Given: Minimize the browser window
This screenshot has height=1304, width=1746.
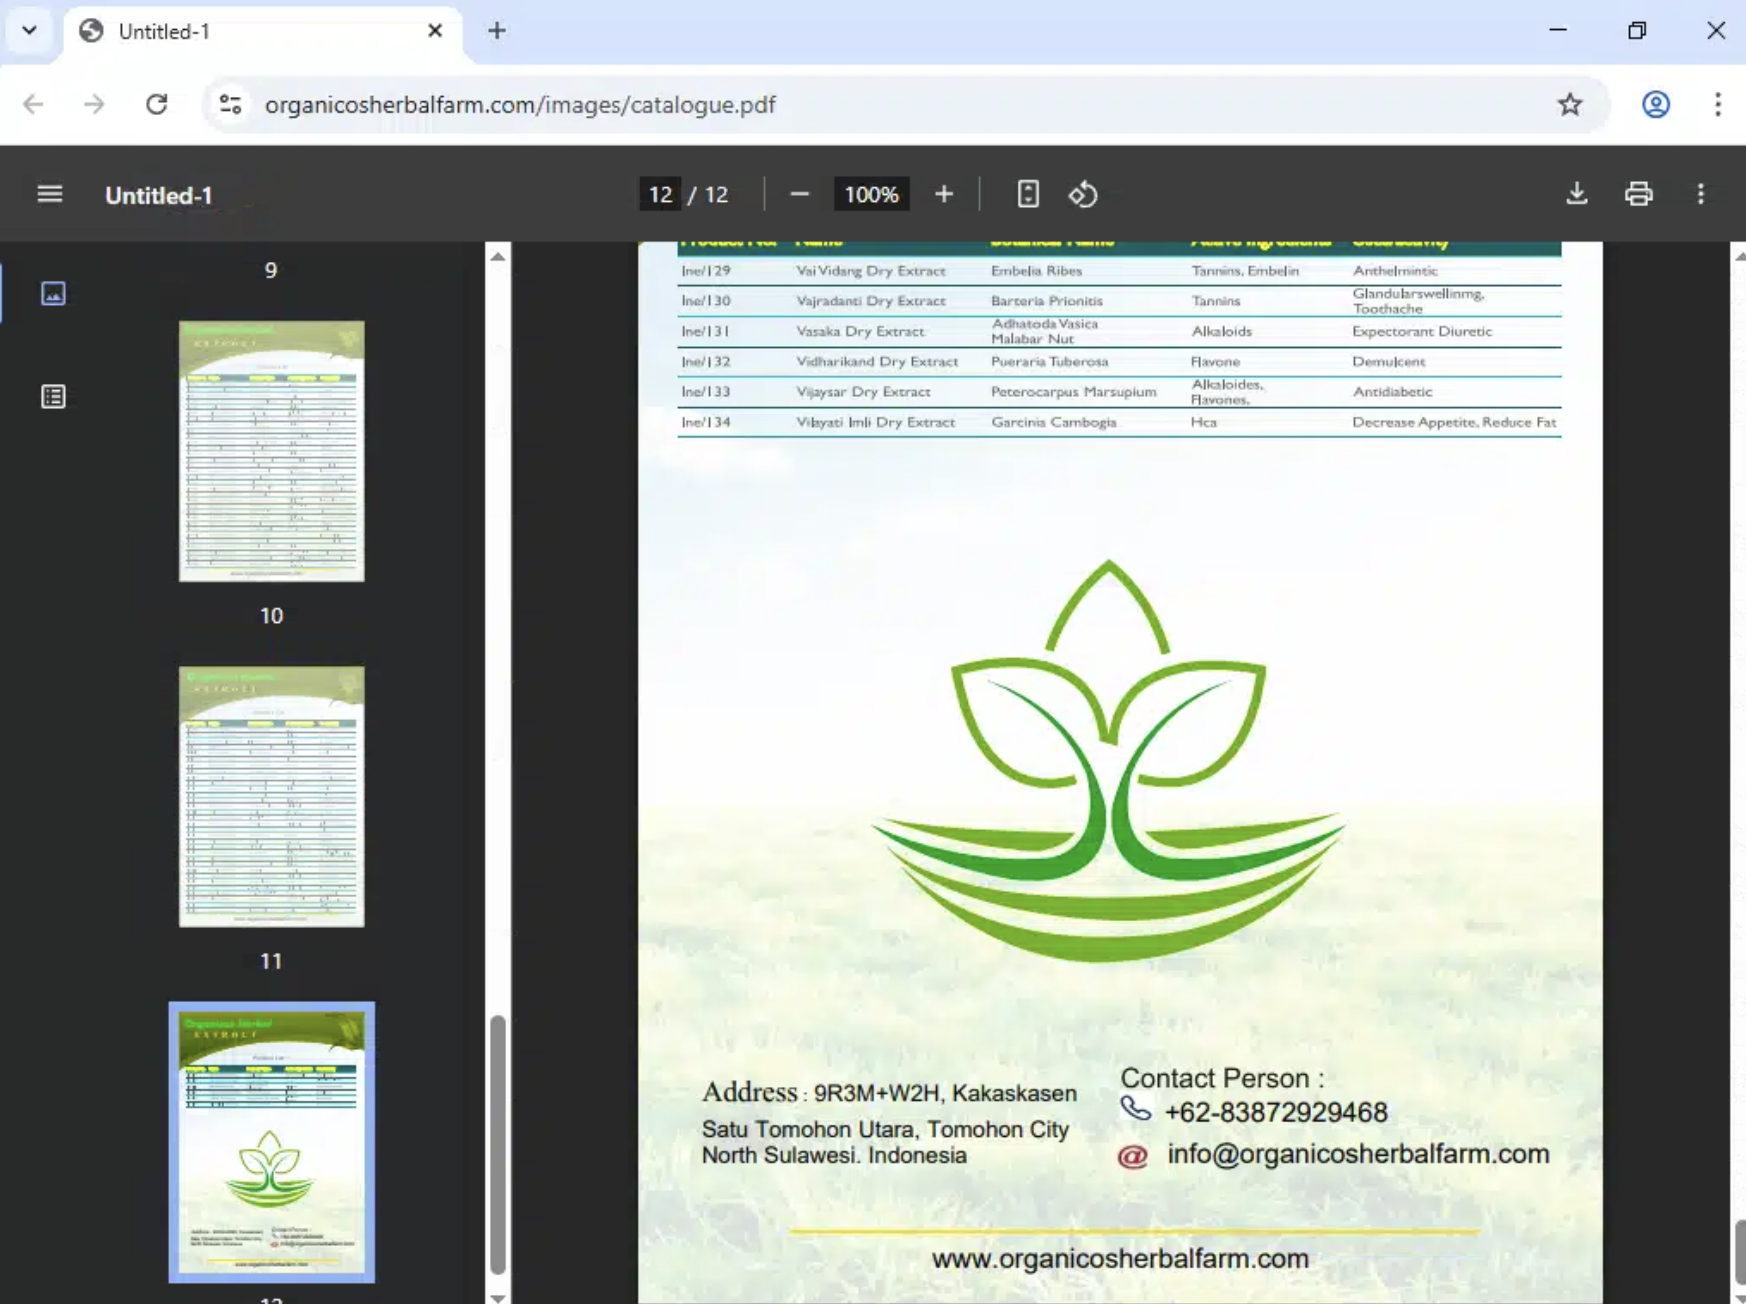Looking at the screenshot, I should [x=1557, y=31].
